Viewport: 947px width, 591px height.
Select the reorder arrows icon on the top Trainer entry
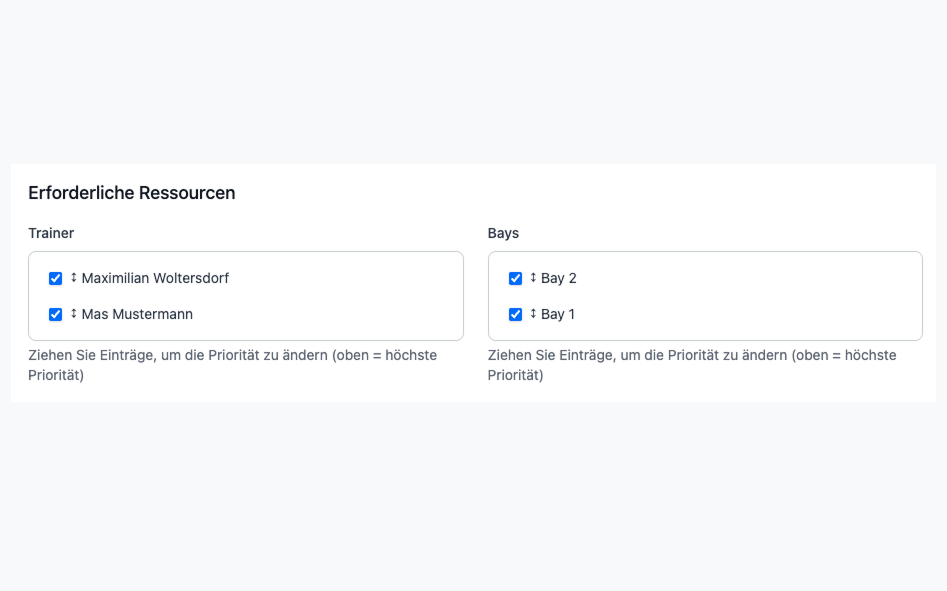coord(73,278)
